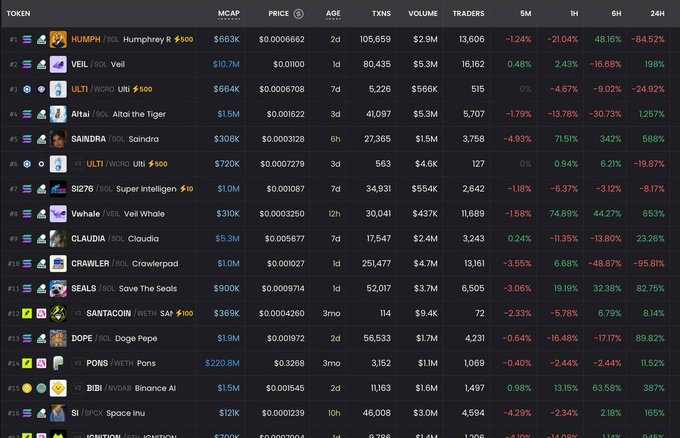Screen dimensions: 680x438
Task: Open the HUMPH Humphrey token pair
Action: (121, 39)
